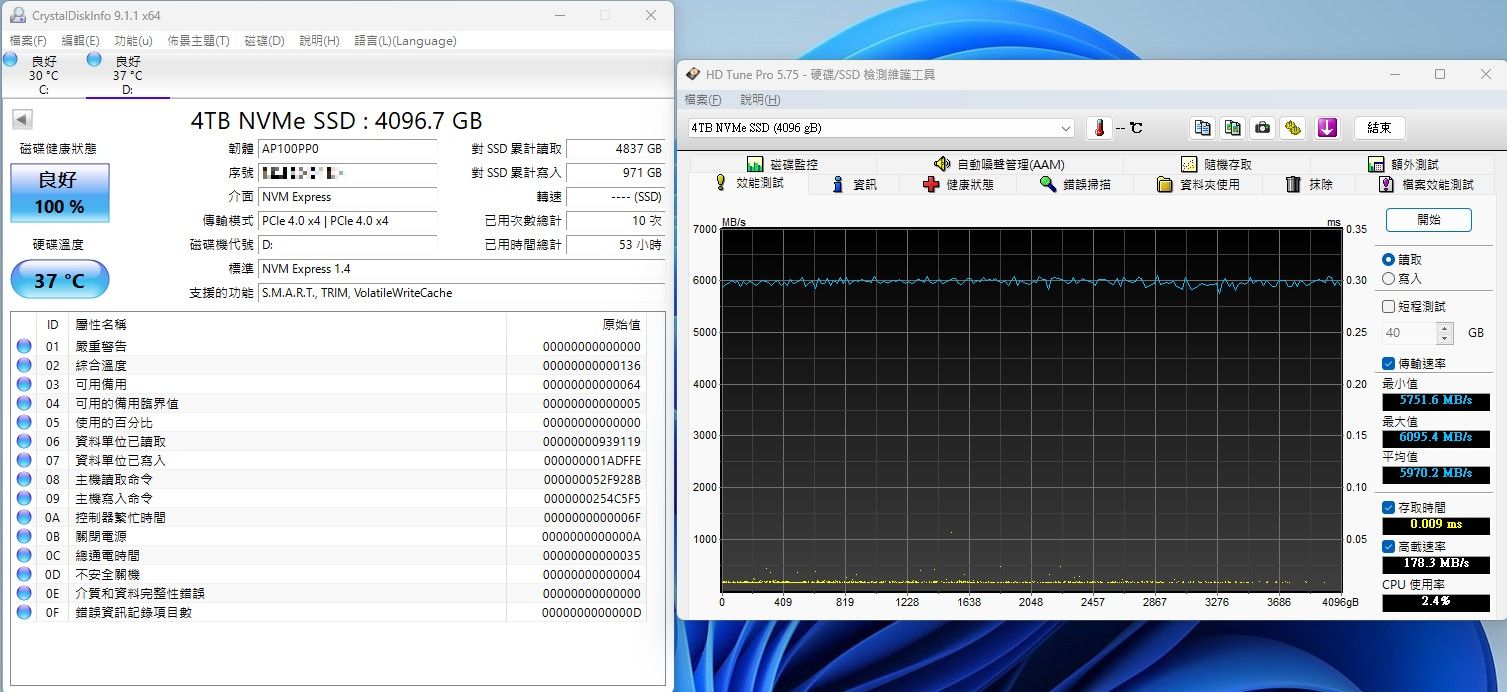Image resolution: width=1507 pixels, height=692 pixels.
Task: Click the purple down-arrow tray icon
Action: click(1327, 128)
